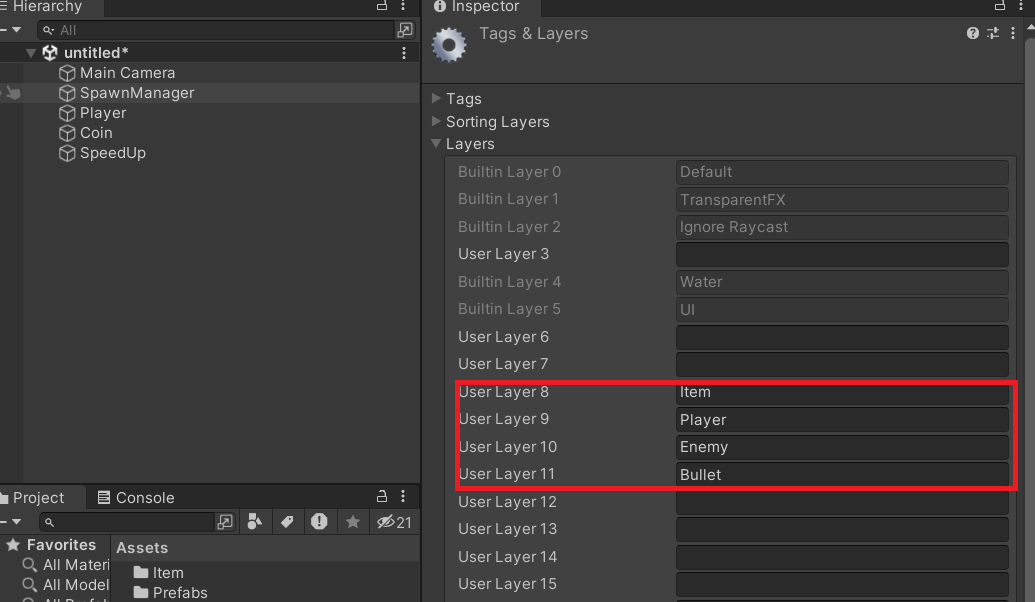The image size is (1035, 602).
Task: Open the Project panel kebab menu
Action: point(403,496)
